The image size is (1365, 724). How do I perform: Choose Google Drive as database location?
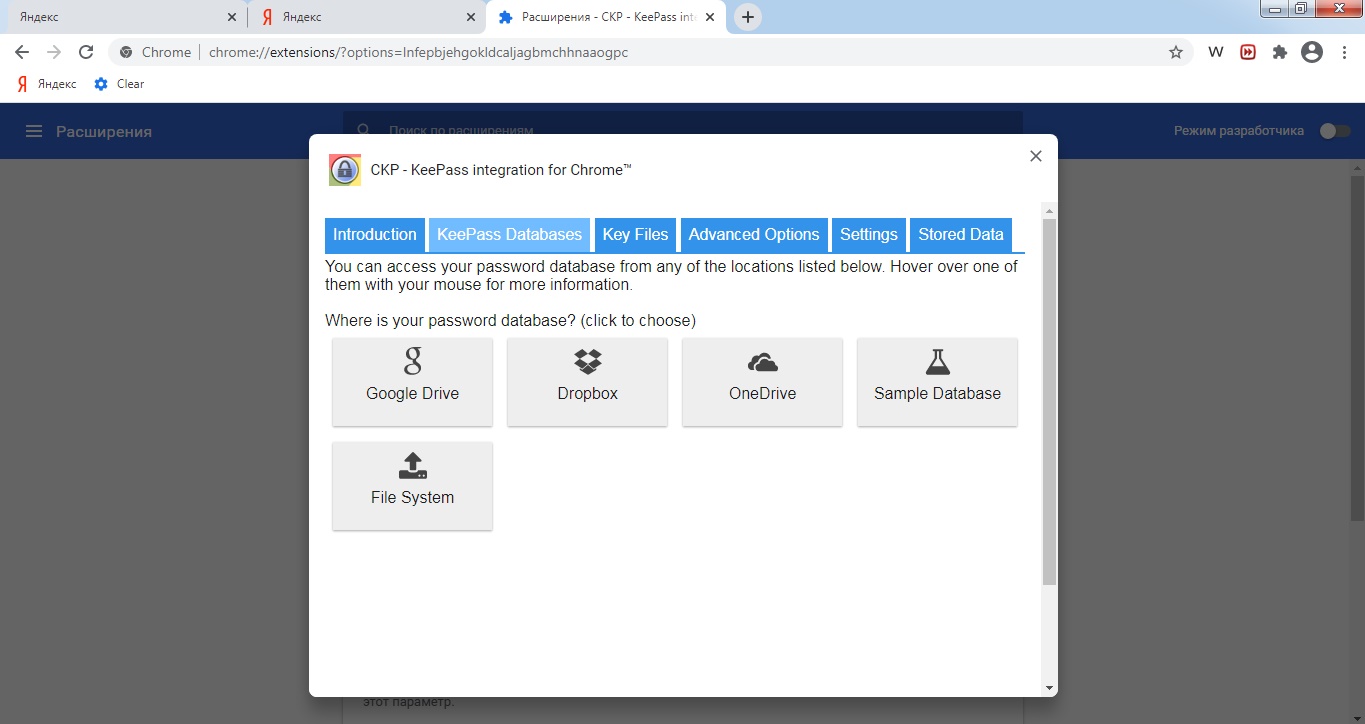(x=412, y=381)
